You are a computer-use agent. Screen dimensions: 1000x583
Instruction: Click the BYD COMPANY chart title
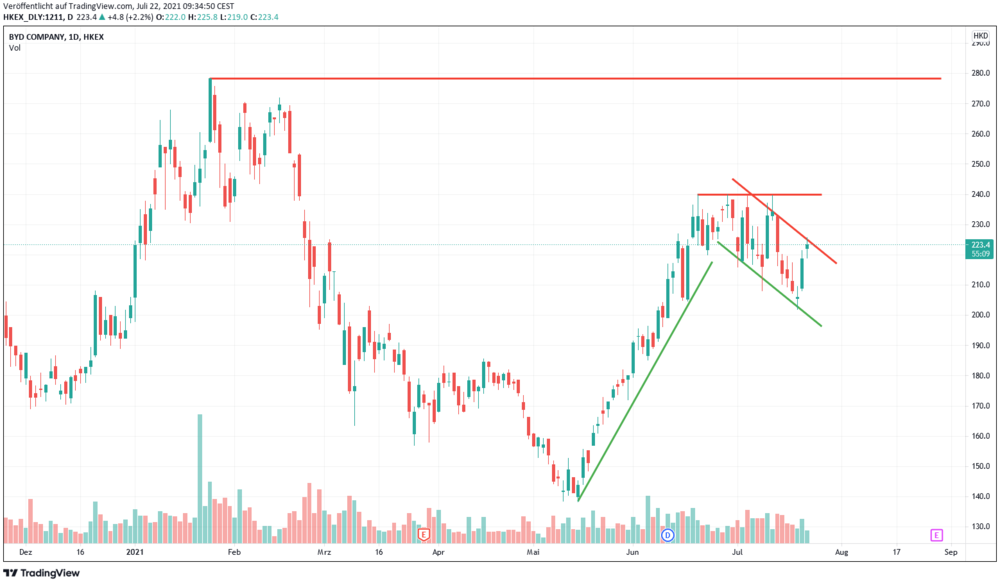pyautogui.click(x=56, y=37)
